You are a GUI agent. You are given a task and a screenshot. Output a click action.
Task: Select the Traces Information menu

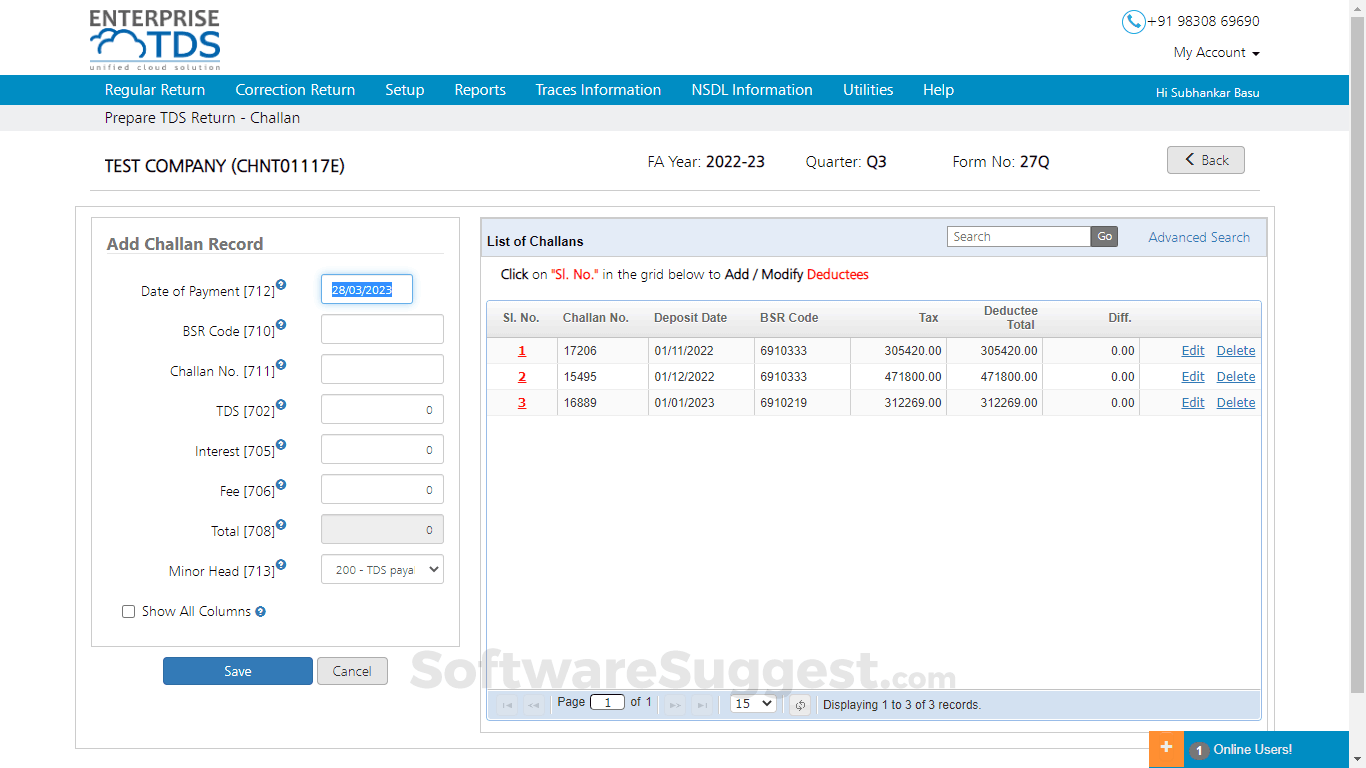[x=598, y=89]
